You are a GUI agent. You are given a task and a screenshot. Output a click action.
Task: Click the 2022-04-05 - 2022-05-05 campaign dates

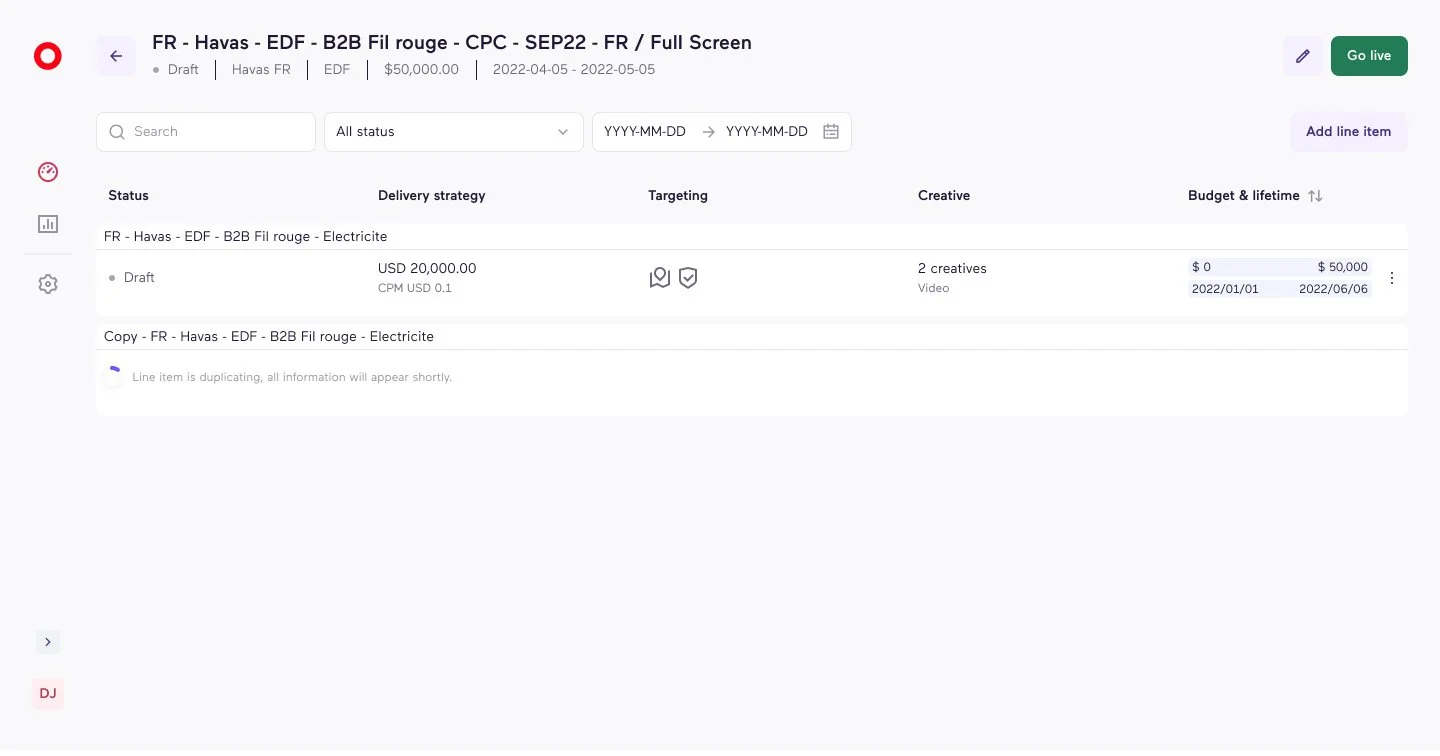[574, 70]
